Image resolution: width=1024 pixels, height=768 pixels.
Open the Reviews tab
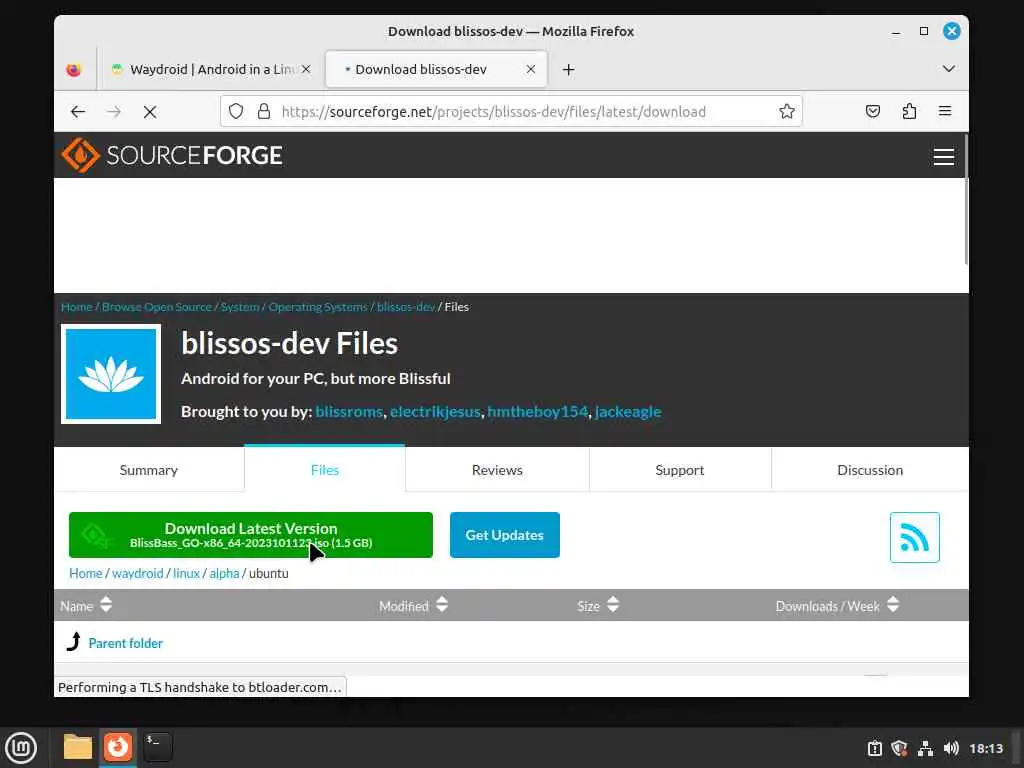497,470
